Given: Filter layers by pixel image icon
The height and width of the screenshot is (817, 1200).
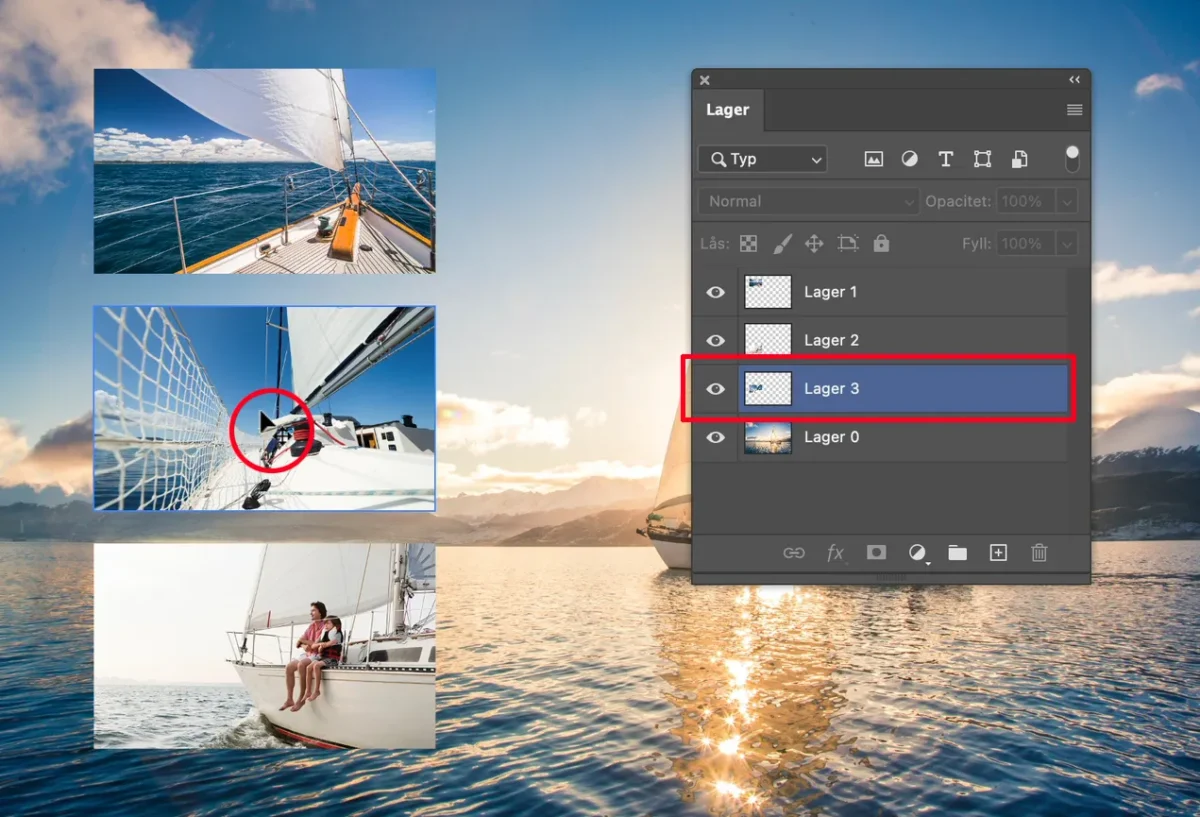Looking at the screenshot, I should (x=874, y=159).
